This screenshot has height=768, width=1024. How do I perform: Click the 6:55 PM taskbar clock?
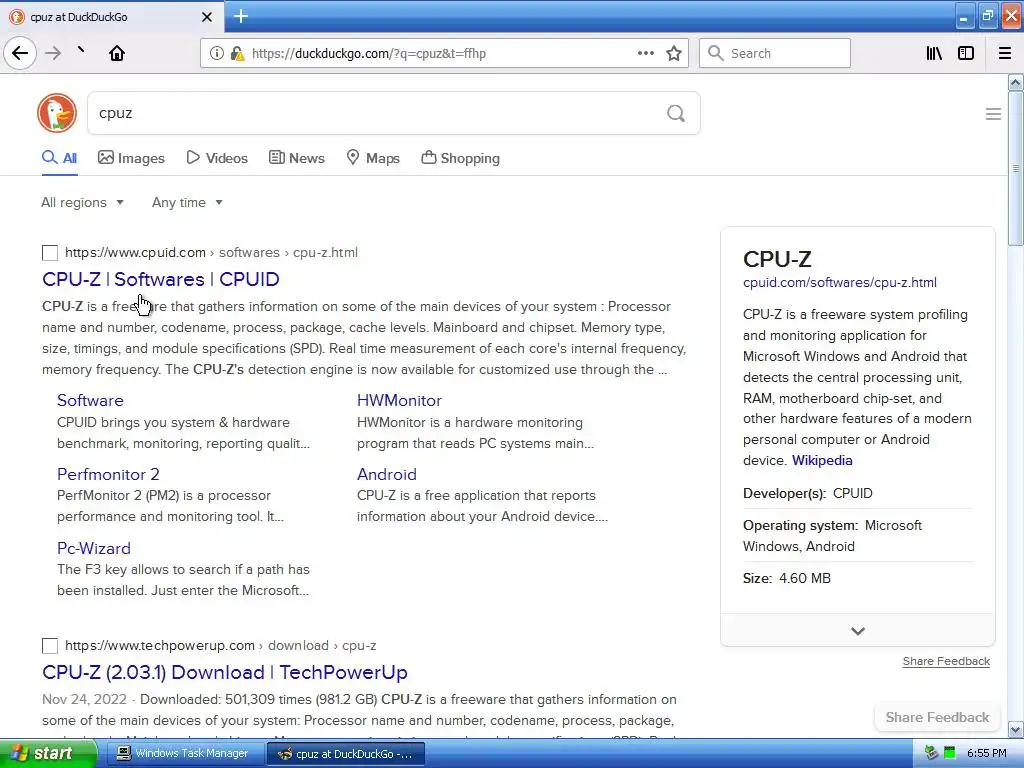coord(987,753)
